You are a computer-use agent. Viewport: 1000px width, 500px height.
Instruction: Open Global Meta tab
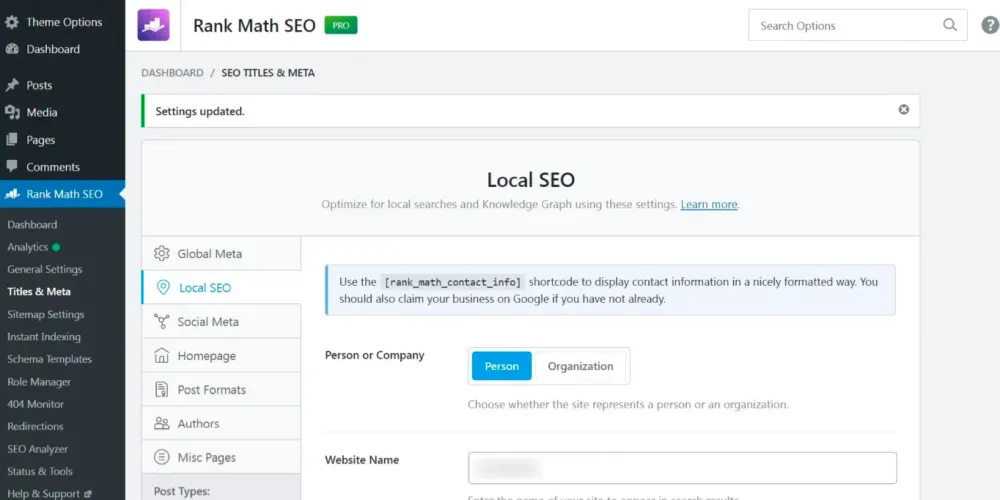click(x=221, y=254)
